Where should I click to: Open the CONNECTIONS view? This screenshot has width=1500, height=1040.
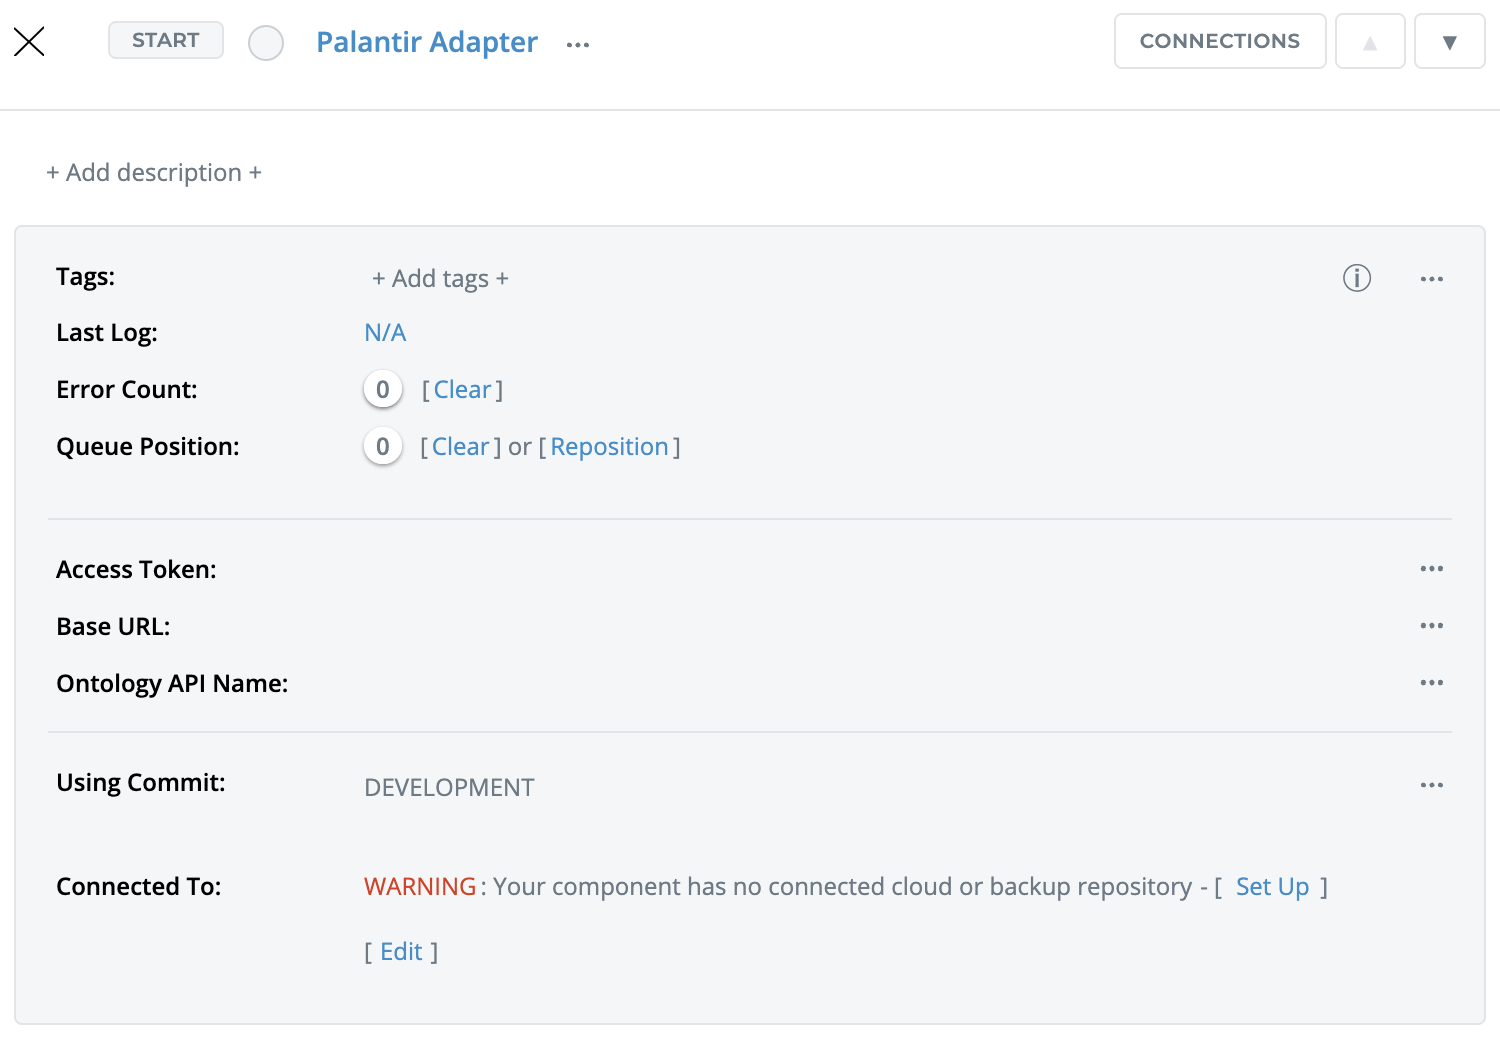(x=1219, y=41)
